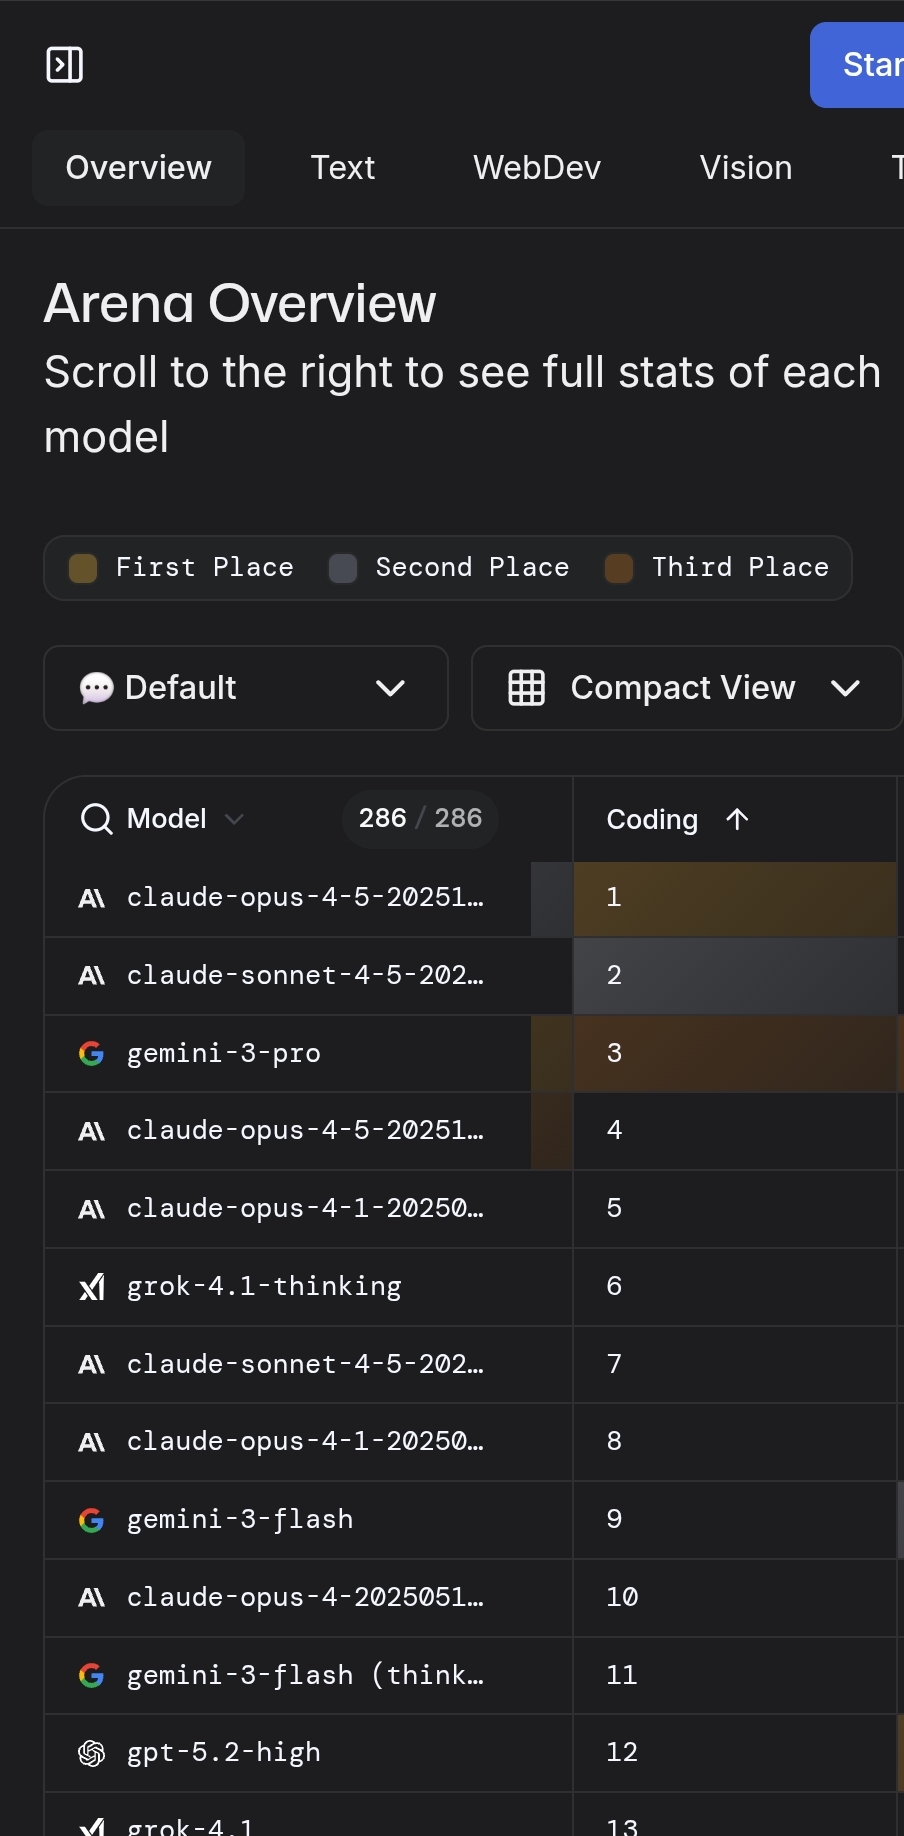
Task: Sort by the Coding column arrow
Action: click(x=737, y=819)
